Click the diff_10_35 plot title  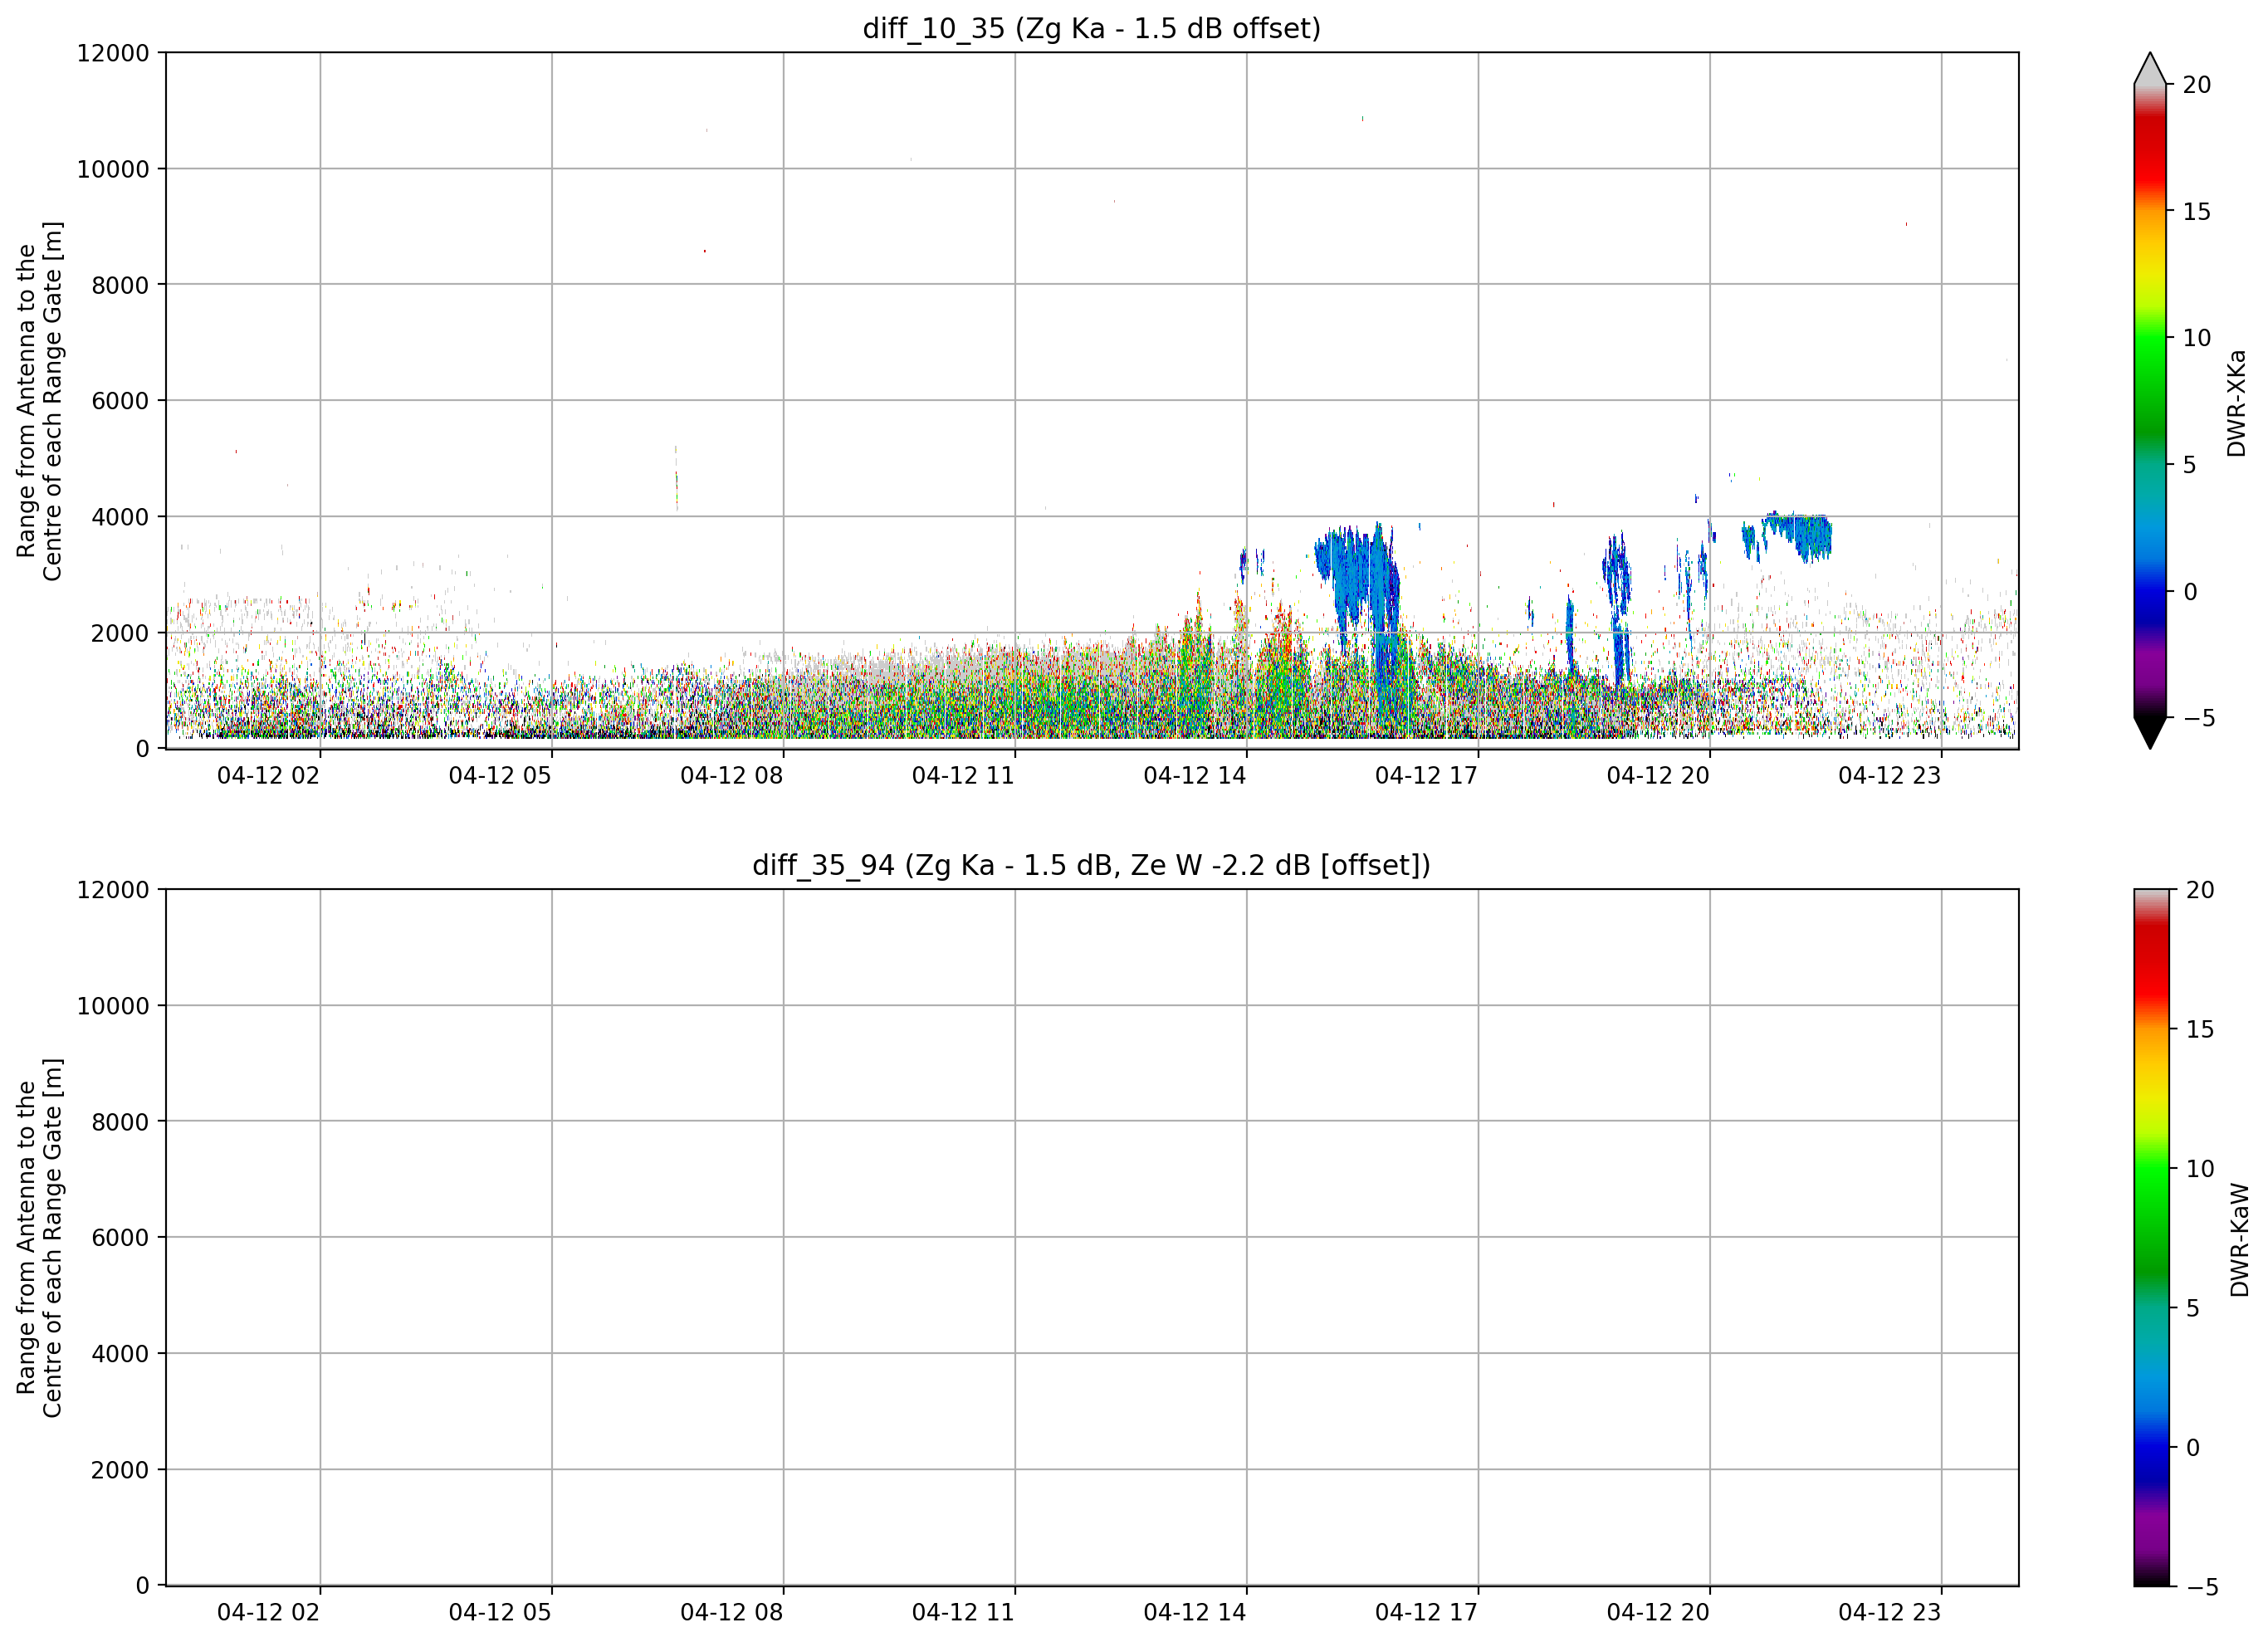1091,28
